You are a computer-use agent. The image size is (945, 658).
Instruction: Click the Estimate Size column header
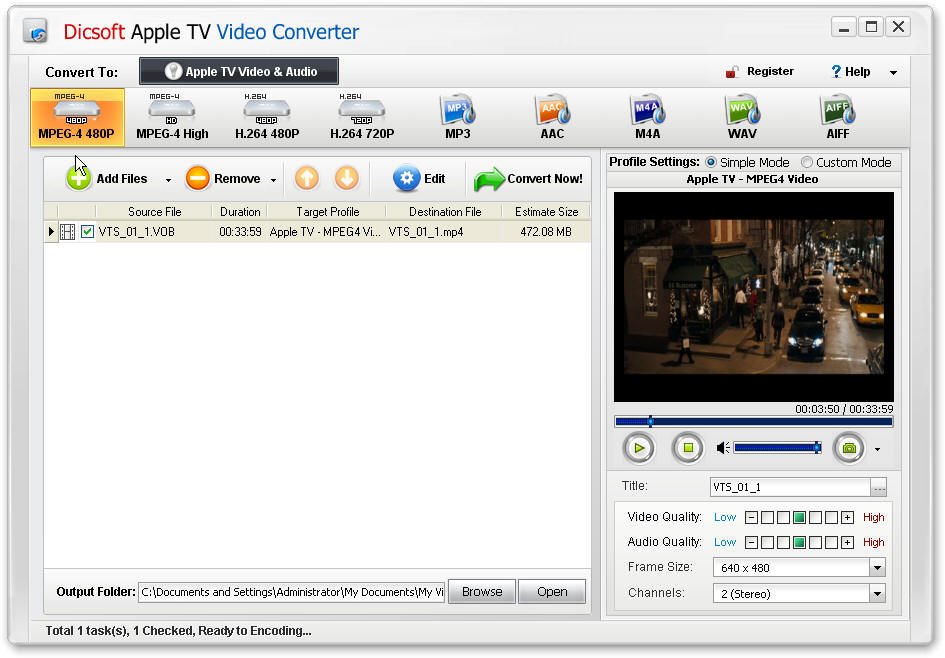[x=546, y=212]
